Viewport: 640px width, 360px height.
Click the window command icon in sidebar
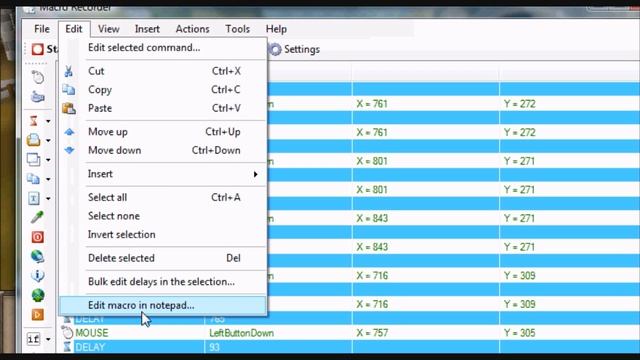[x=34, y=159]
